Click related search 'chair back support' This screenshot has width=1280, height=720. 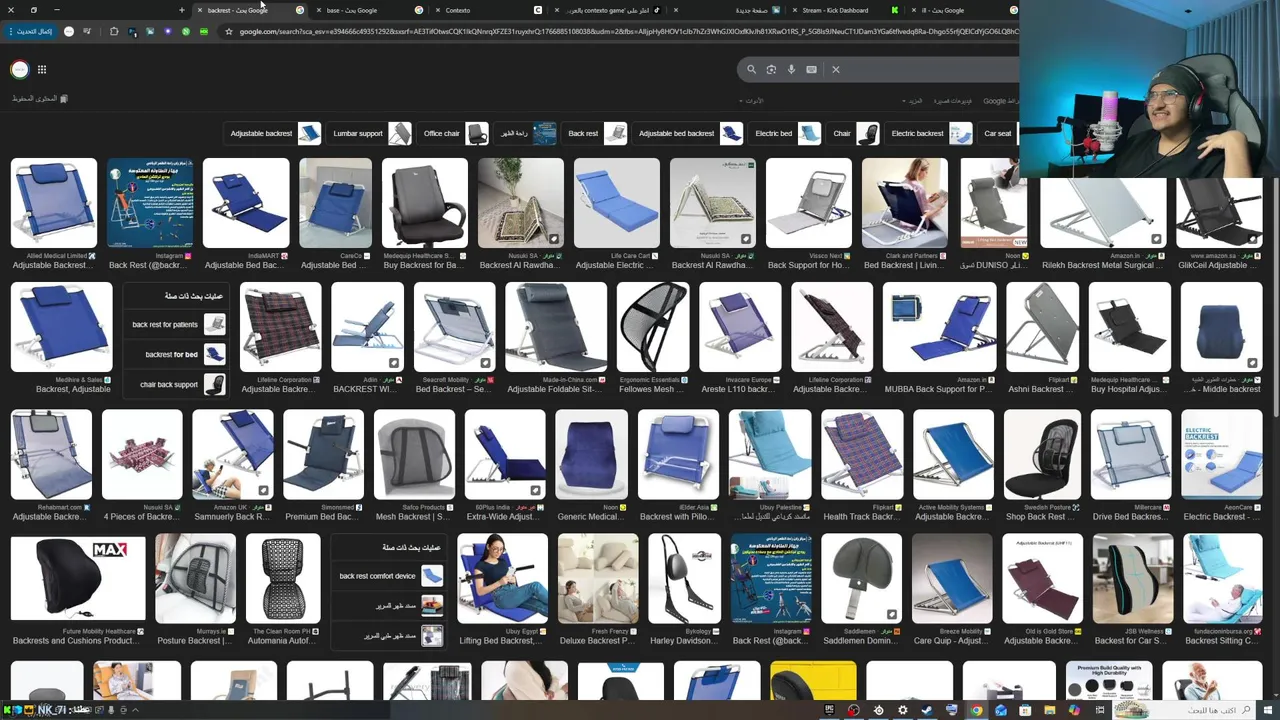click(177, 384)
